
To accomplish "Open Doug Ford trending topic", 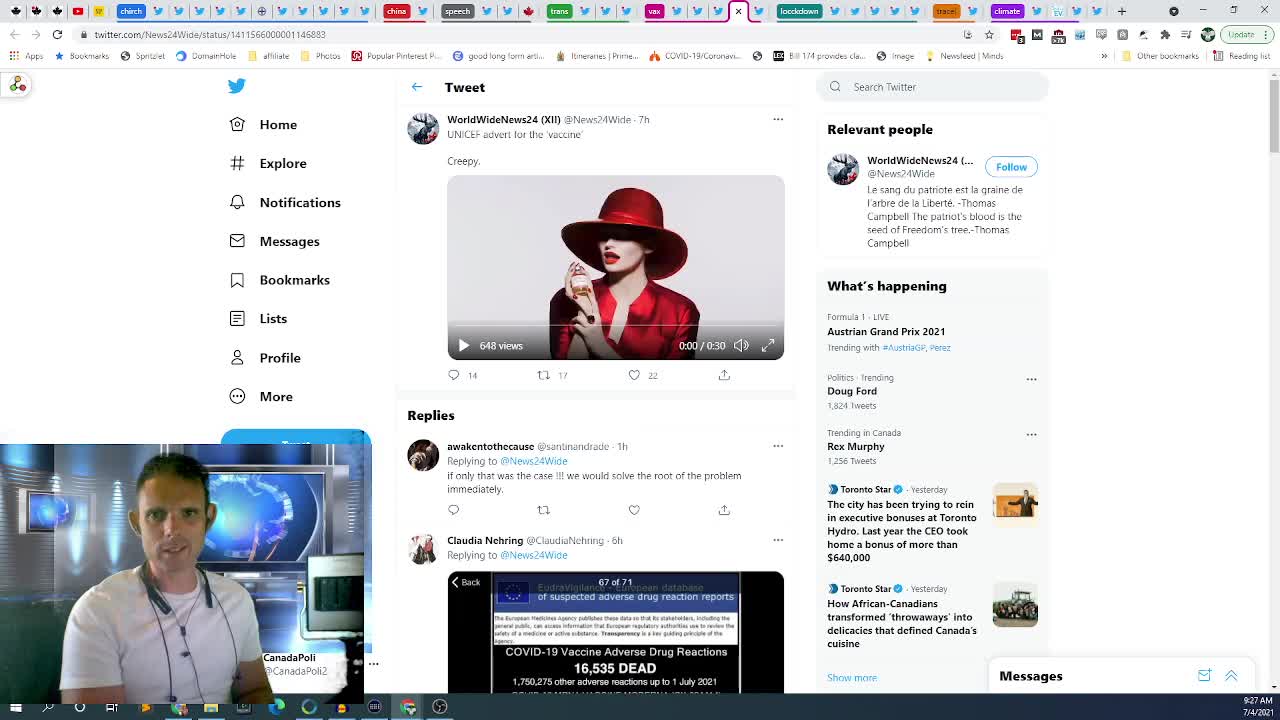I will point(852,391).
